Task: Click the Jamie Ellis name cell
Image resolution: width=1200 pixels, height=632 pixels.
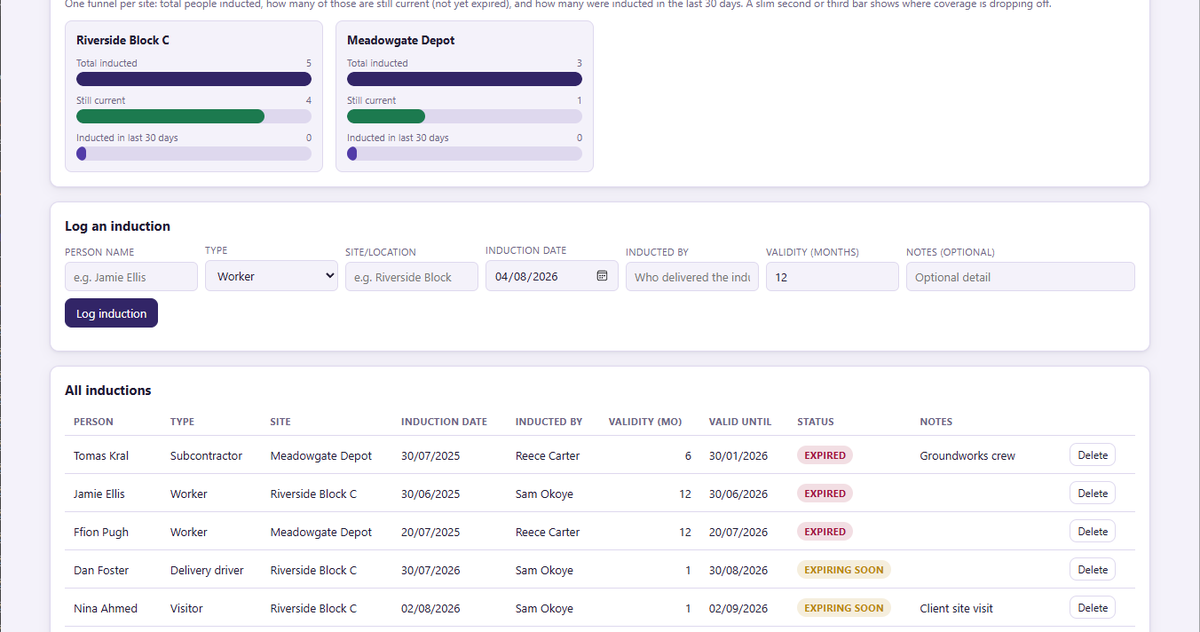Action: [99, 494]
